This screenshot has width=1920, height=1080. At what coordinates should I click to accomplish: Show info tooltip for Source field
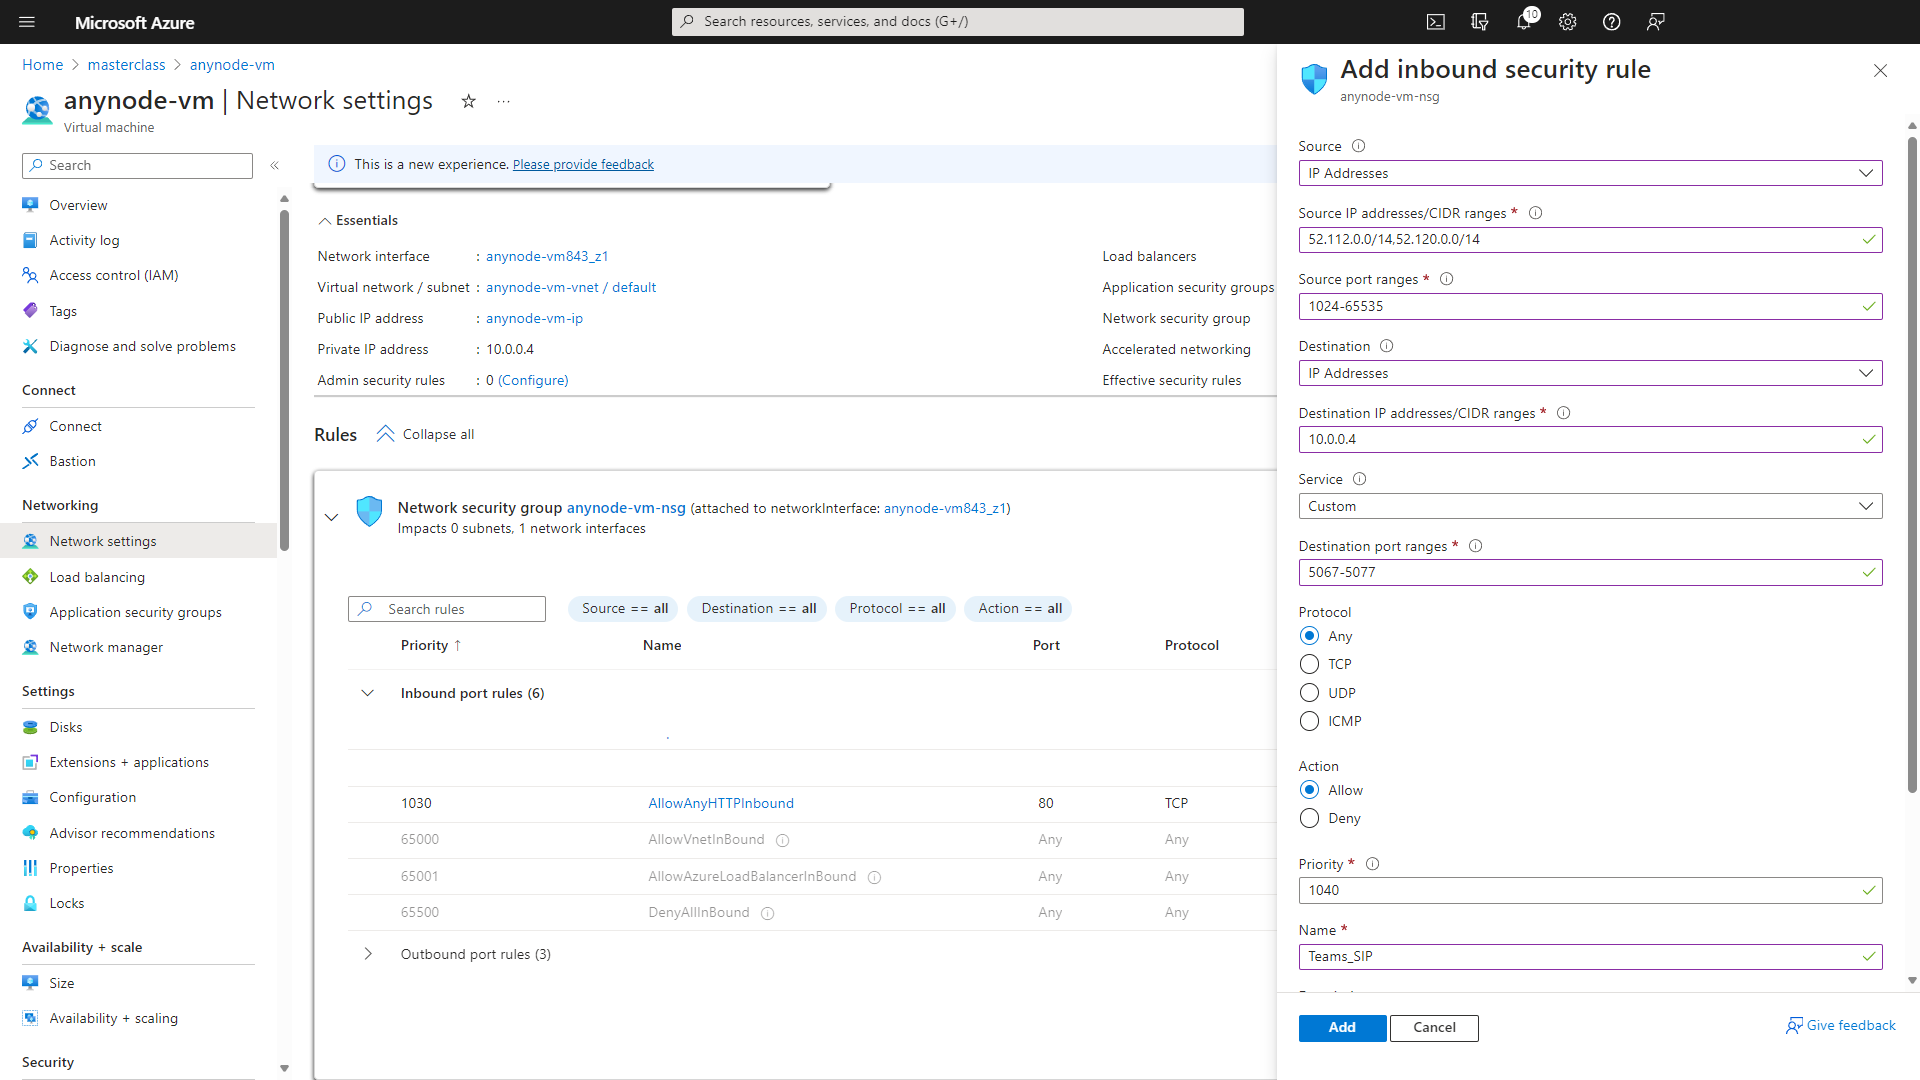pos(1358,146)
